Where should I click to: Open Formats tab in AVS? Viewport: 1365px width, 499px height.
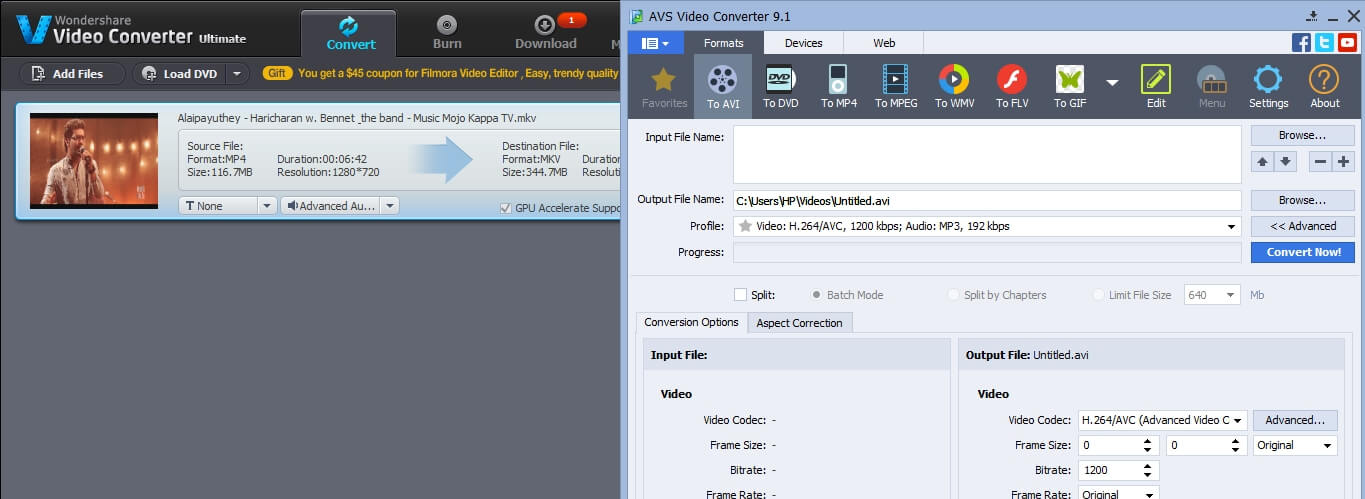723,43
